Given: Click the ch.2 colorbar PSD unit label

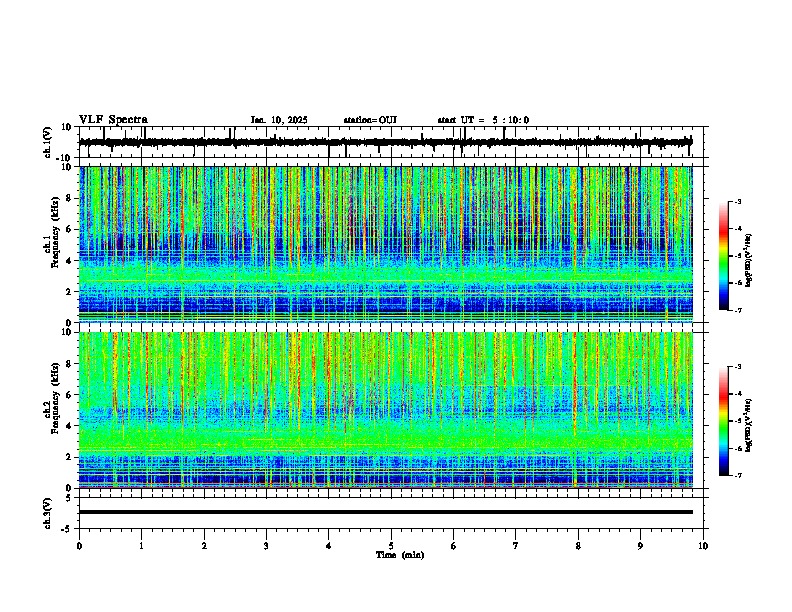Looking at the screenshot, I should click(x=749, y=425).
